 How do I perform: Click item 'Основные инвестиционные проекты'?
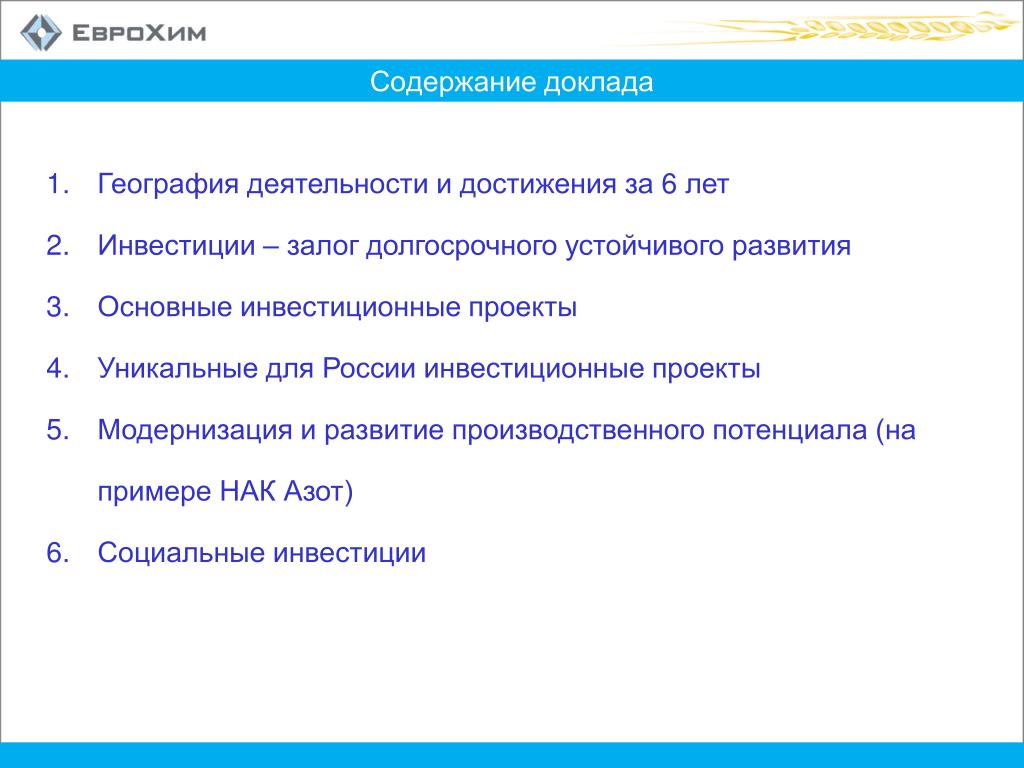(x=337, y=307)
